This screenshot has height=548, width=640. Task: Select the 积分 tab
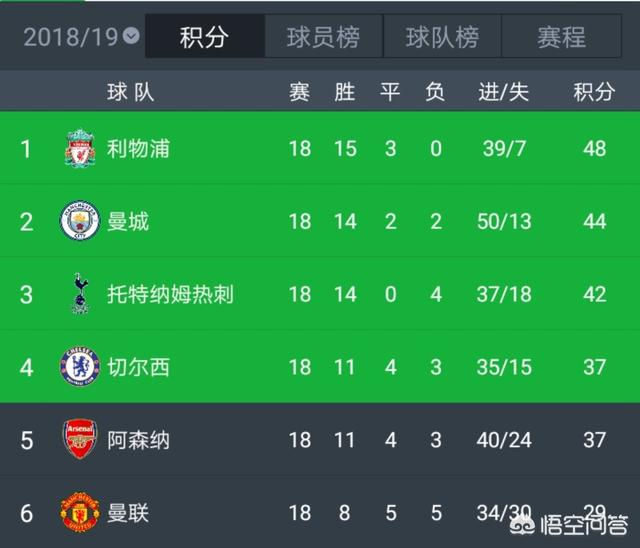click(204, 38)
